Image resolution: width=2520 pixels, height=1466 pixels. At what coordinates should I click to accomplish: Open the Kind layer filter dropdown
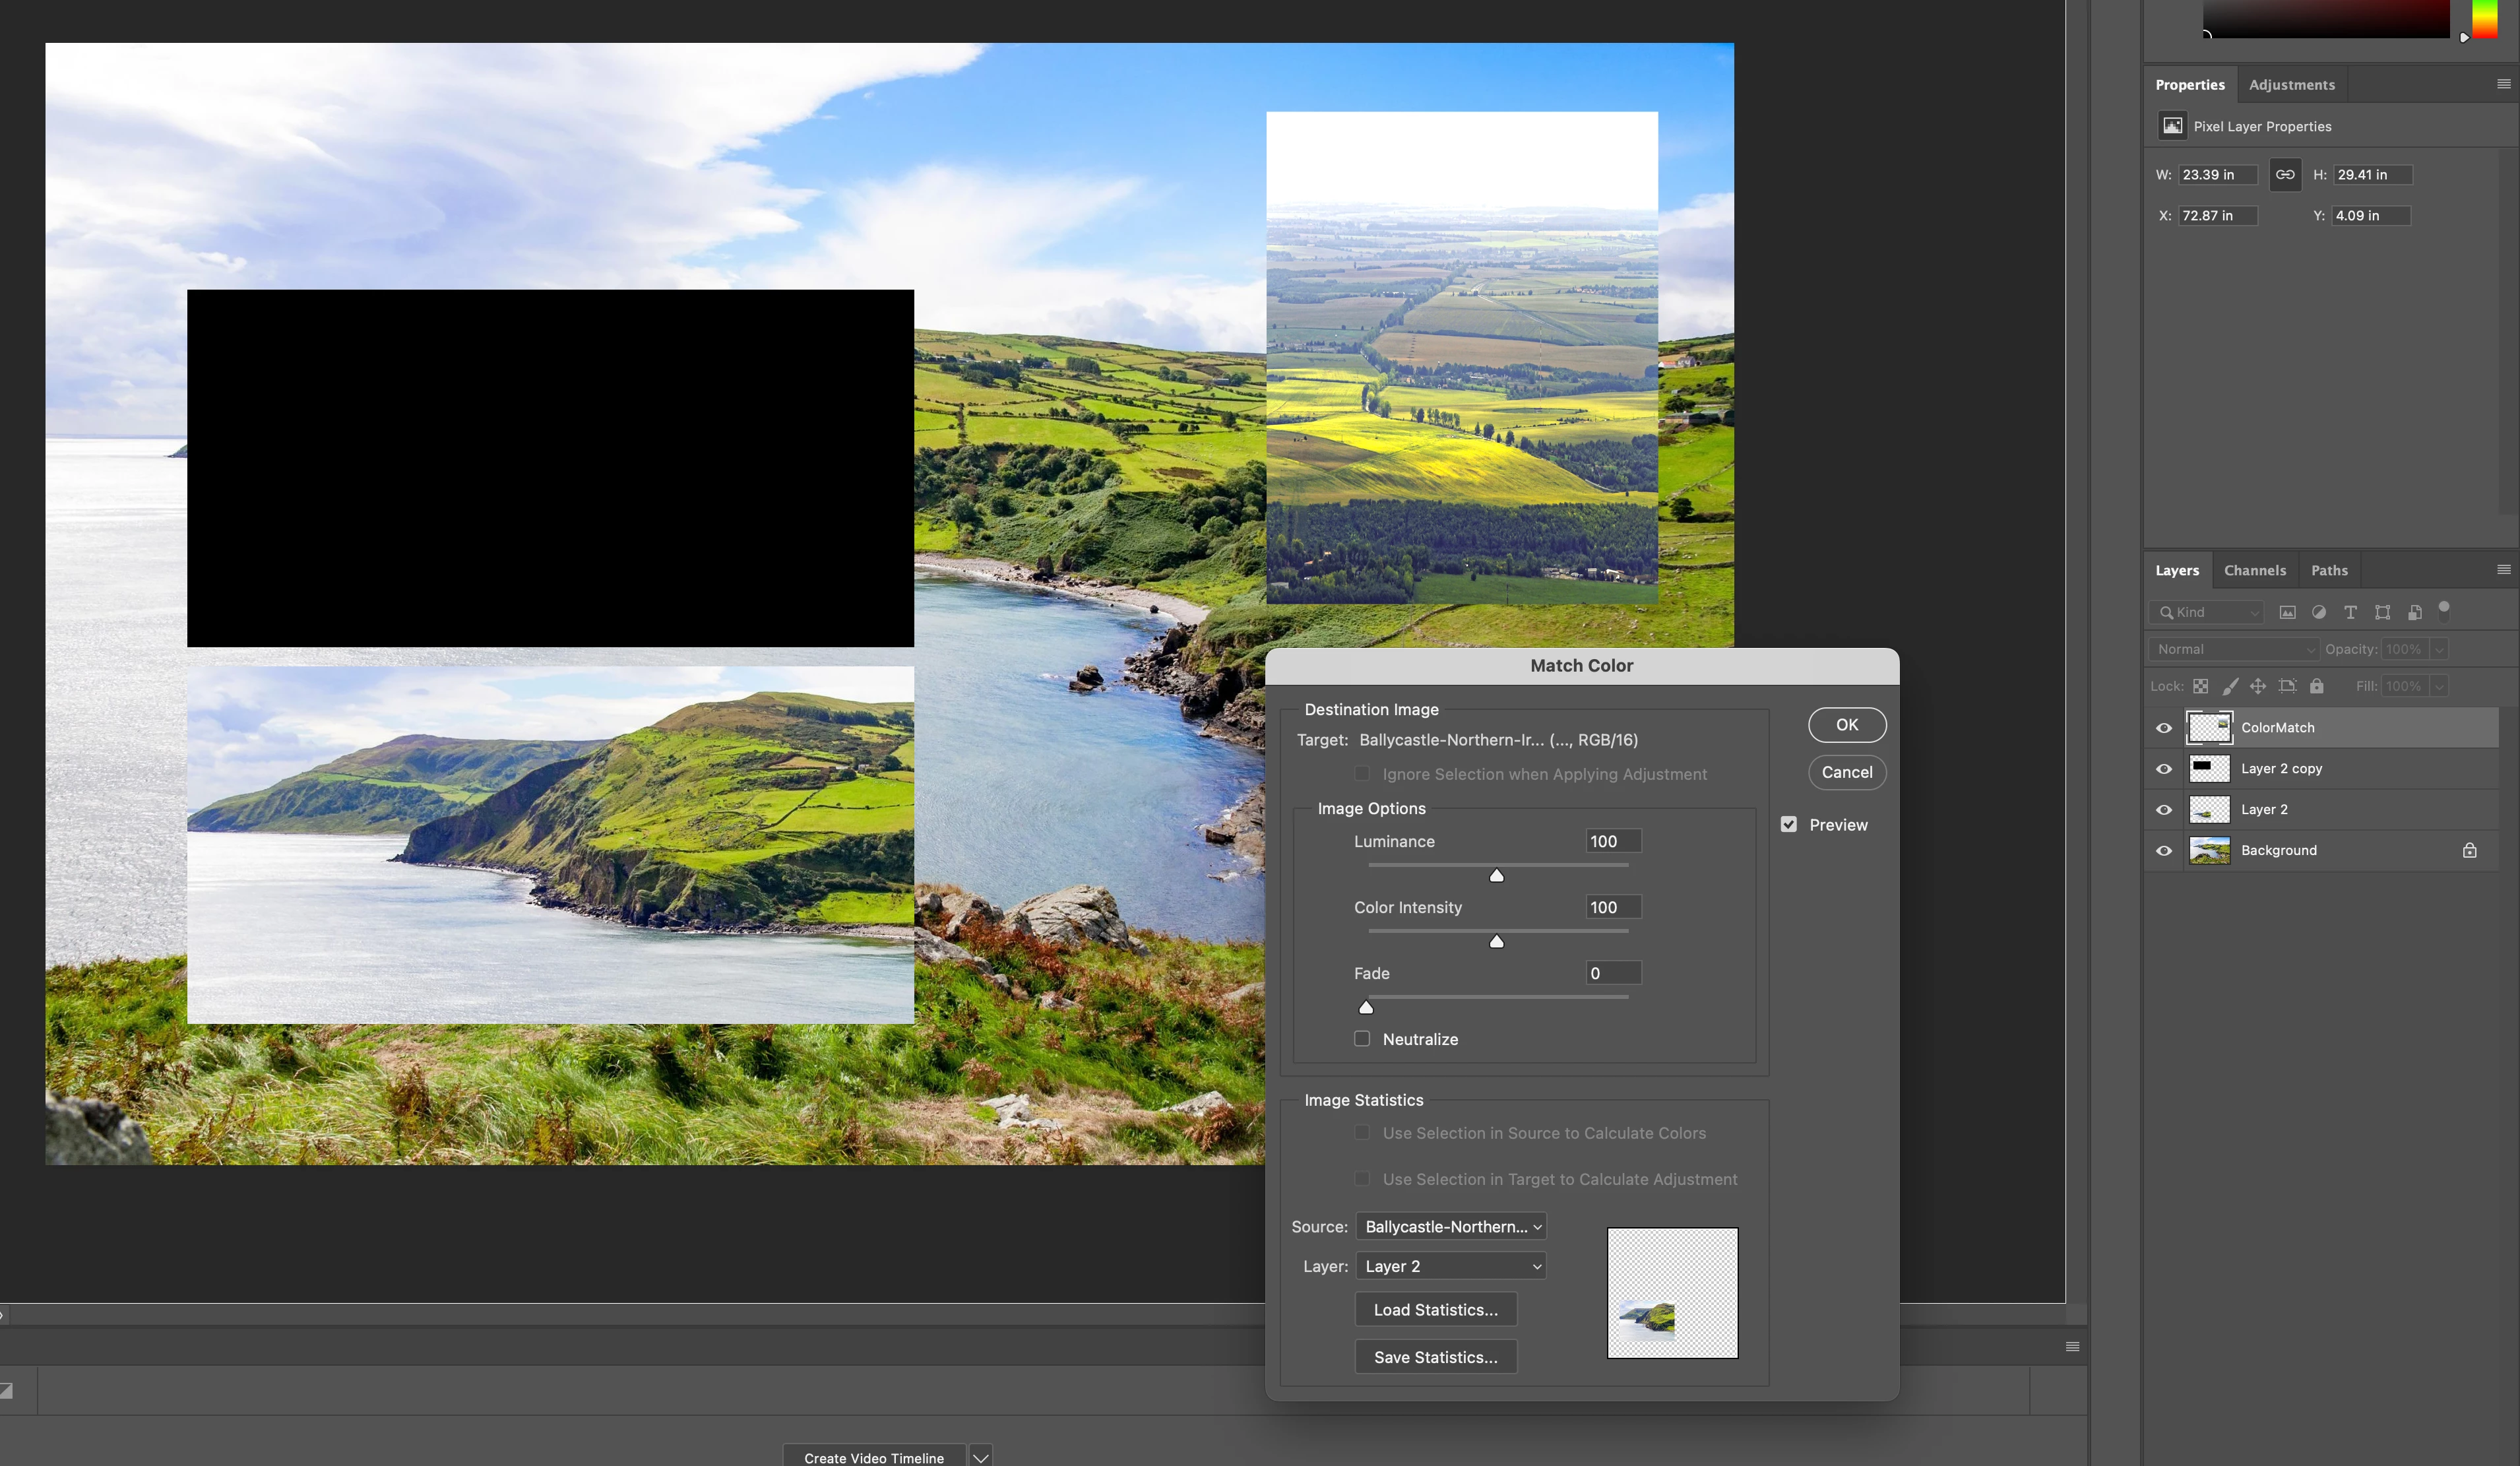[x=2207, y=612]
